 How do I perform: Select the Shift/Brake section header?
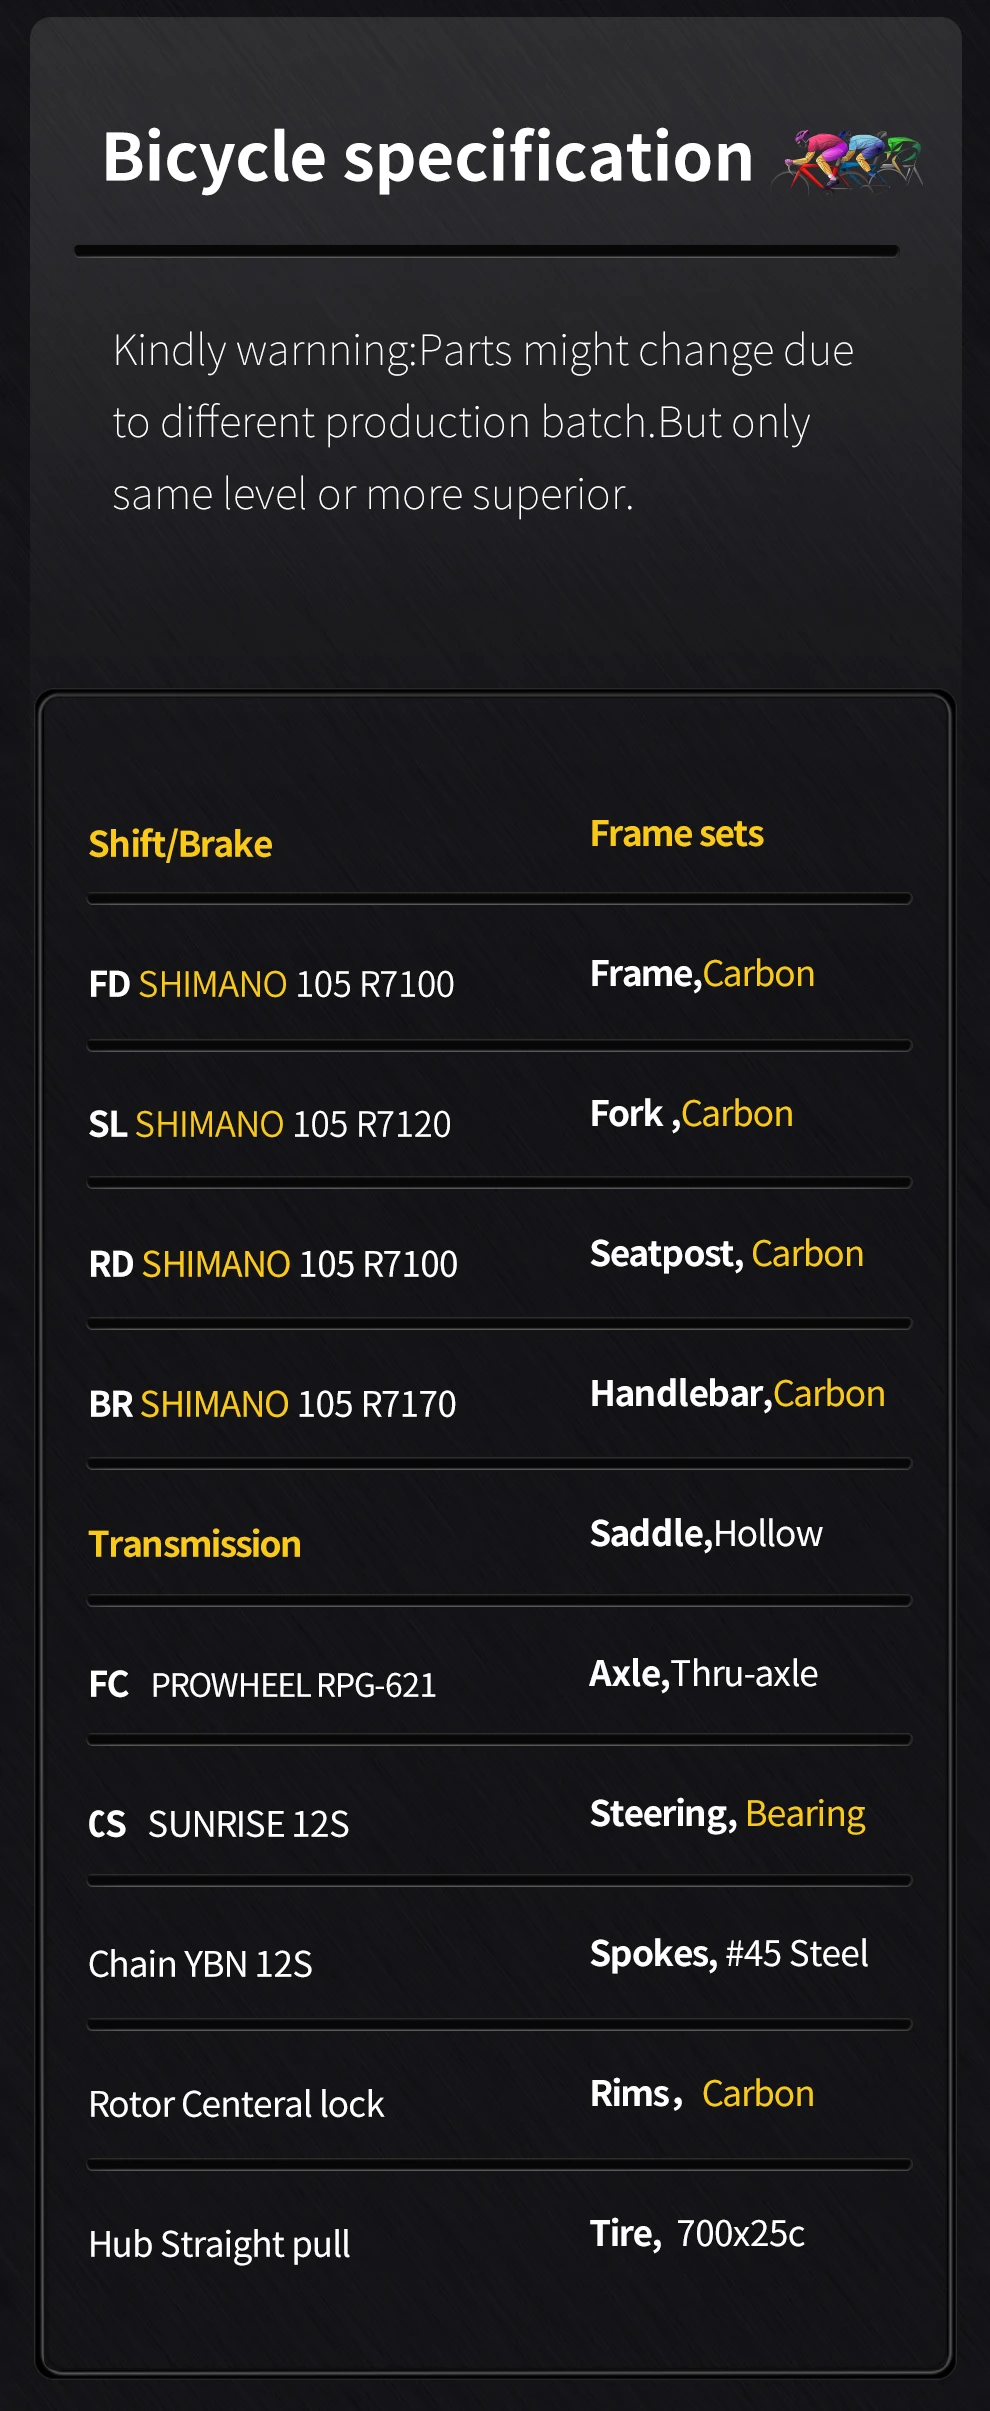[181, 845]
